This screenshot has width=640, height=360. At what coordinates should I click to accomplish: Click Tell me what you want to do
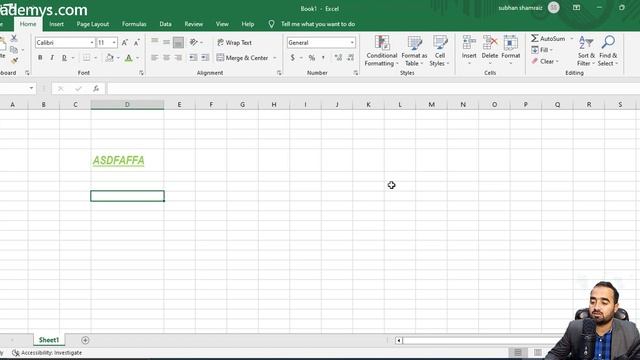pos(318,24)
